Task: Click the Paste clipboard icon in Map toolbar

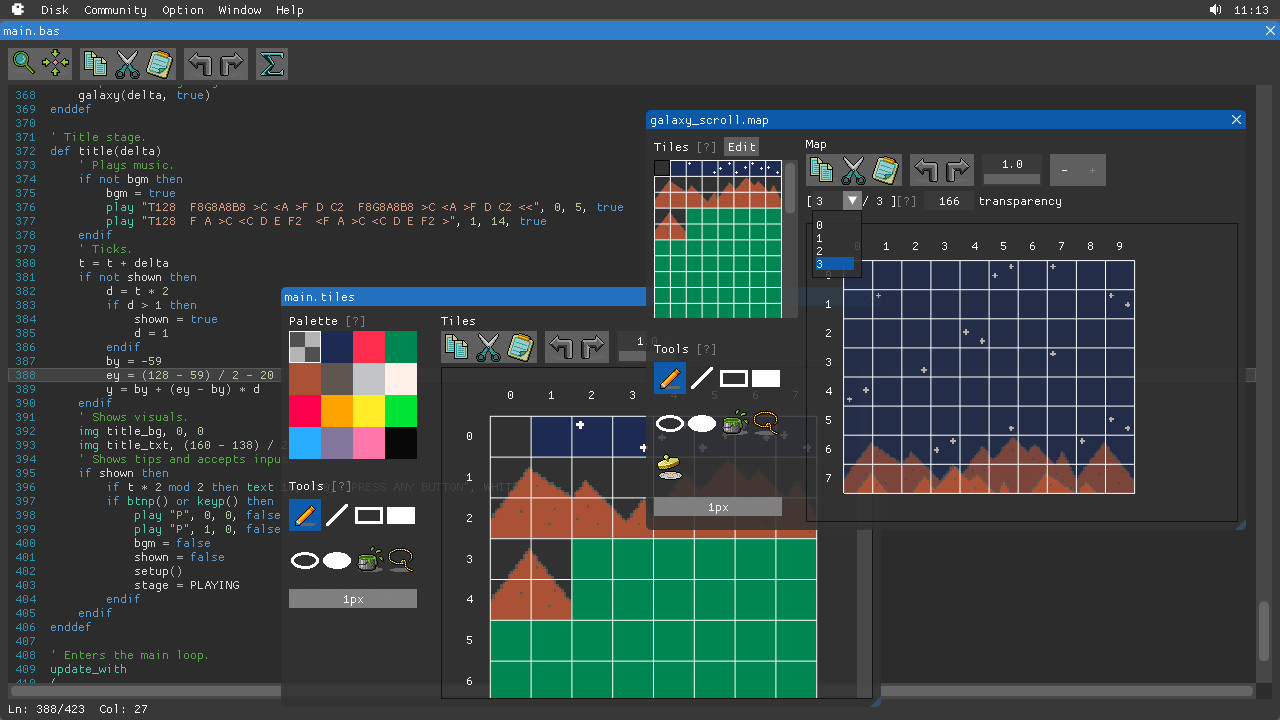Action: (886, 170)
